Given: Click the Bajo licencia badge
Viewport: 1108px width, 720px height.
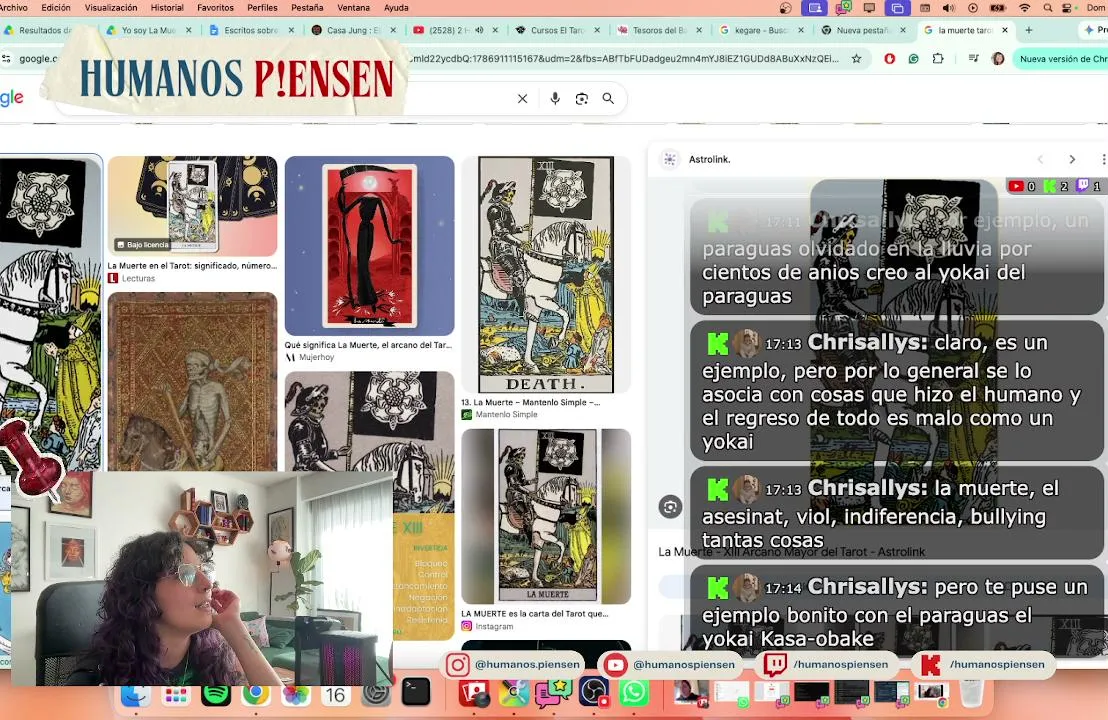Looking at the screenshot, I should click(x=143, y=244).
